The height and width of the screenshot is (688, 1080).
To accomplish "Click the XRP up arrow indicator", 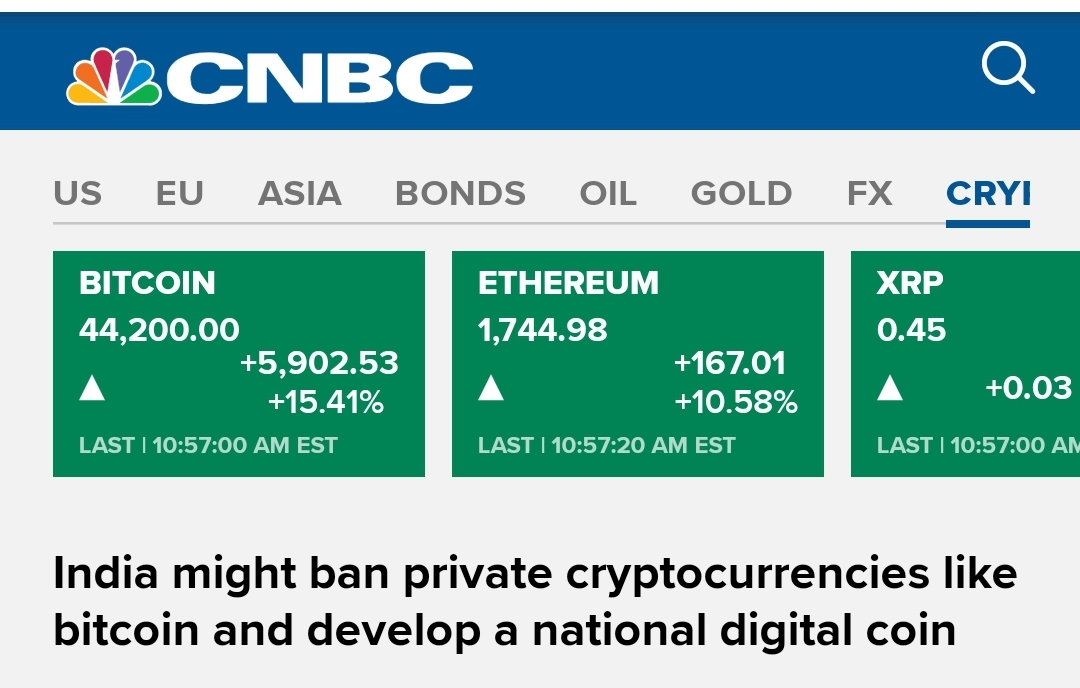I will tap(890, 387).
